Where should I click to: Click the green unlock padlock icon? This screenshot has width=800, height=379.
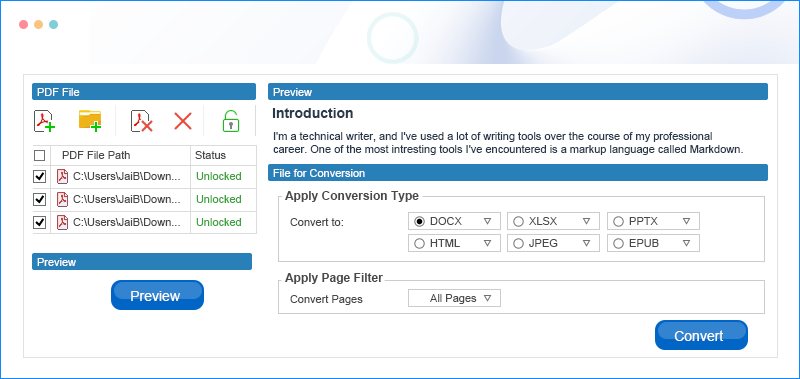(x=231, y=121)
